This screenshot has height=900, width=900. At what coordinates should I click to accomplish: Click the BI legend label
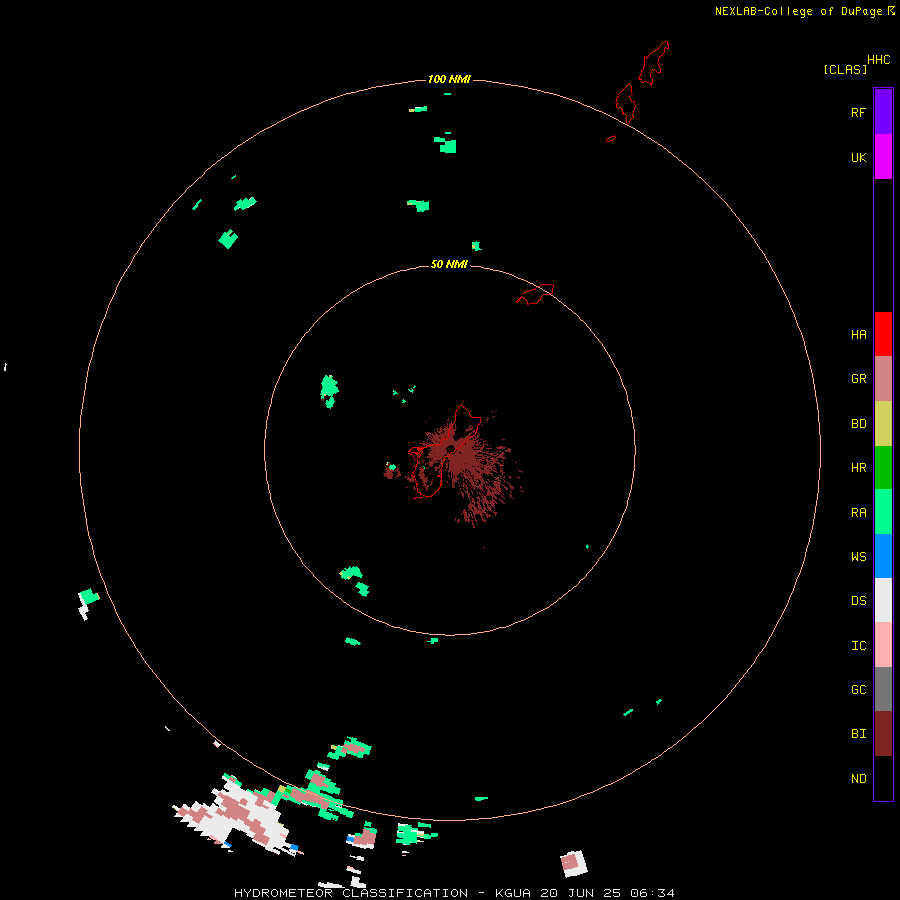pos(858,734)
